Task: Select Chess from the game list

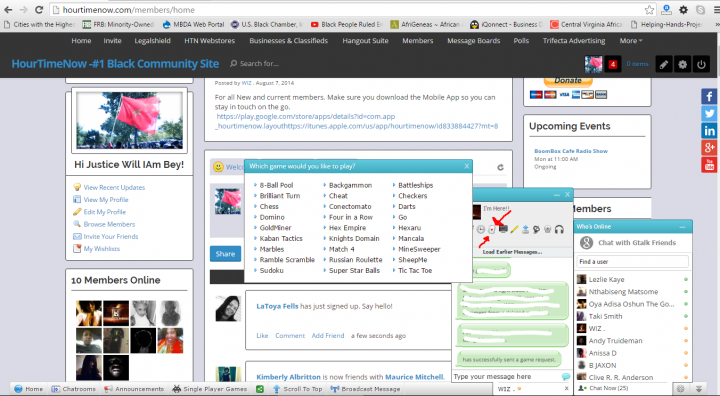Action: 269,207
